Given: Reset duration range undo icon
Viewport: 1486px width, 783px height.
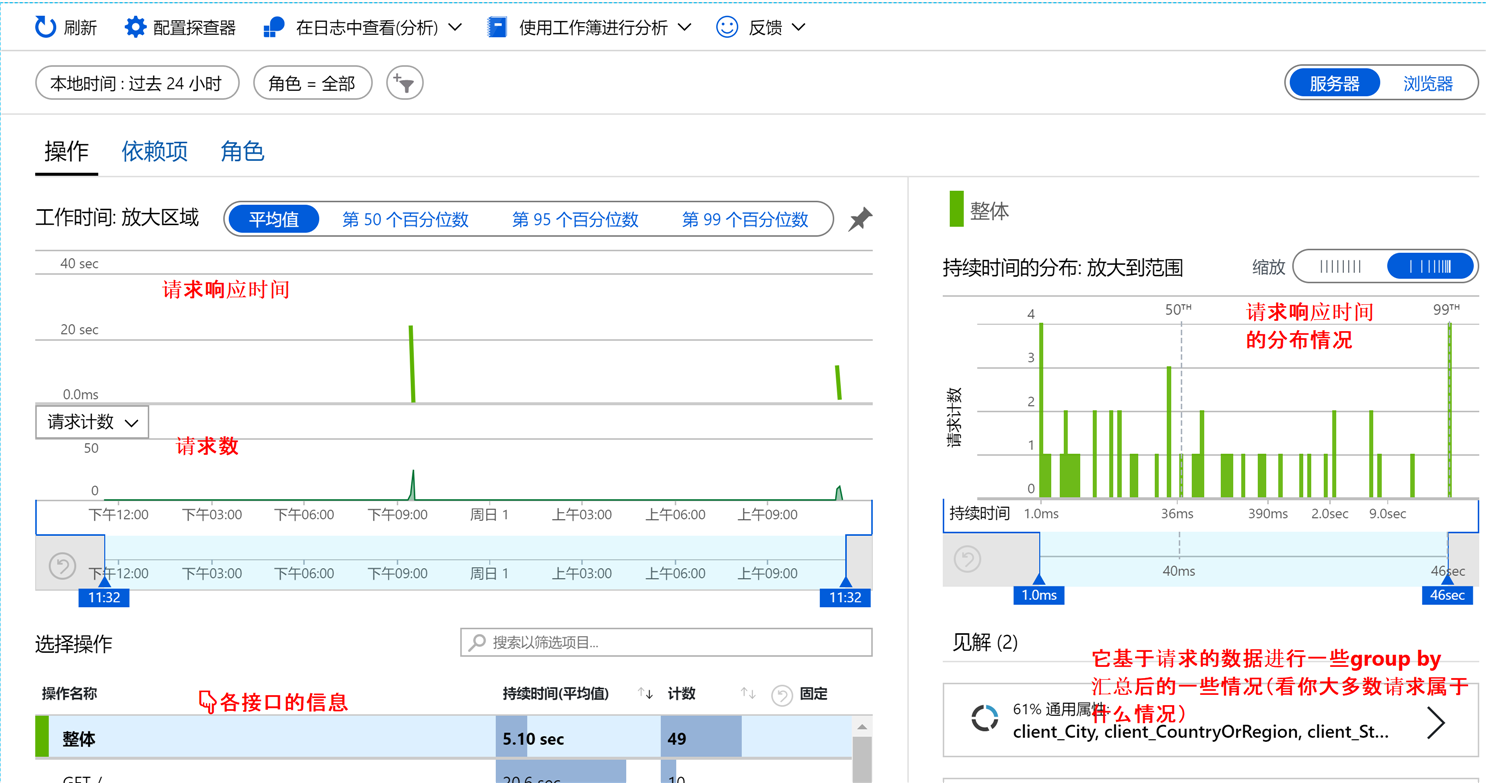Looking at the screenshot, I should [x=967, y=559].
